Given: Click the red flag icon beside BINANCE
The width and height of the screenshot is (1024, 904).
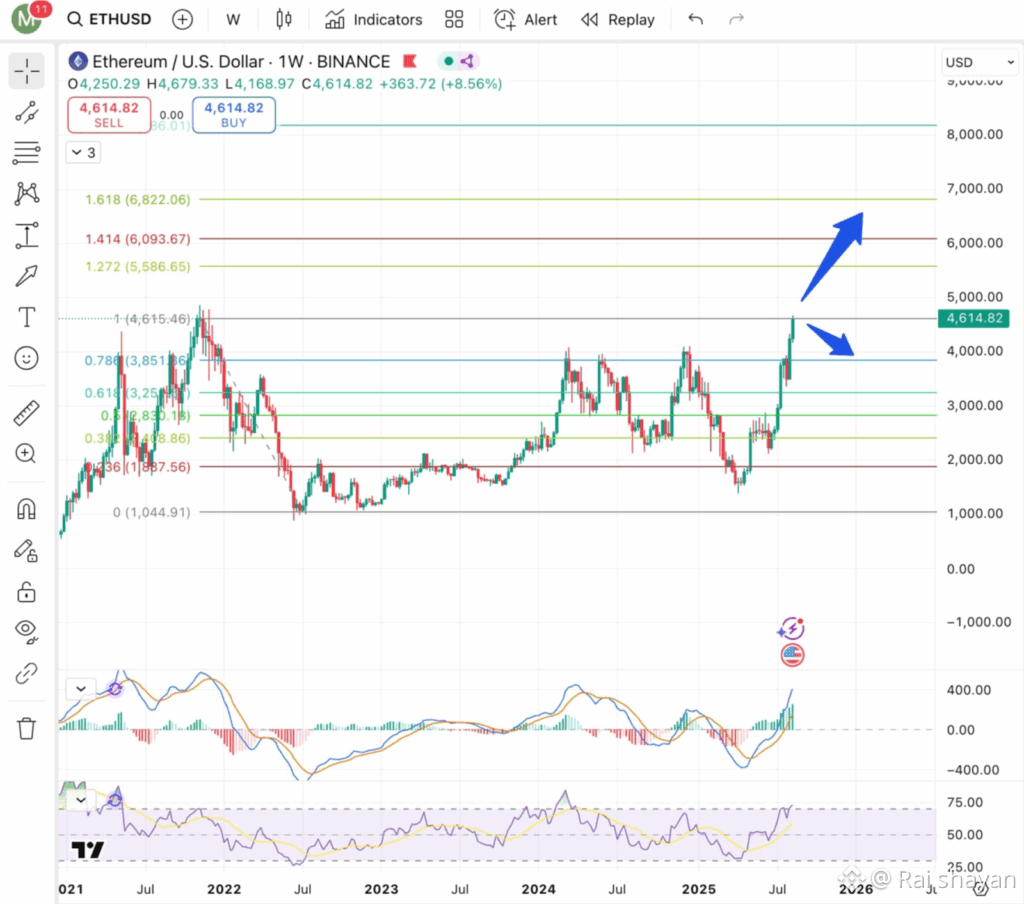Looking at the screenshot, I should coord(410,61).
